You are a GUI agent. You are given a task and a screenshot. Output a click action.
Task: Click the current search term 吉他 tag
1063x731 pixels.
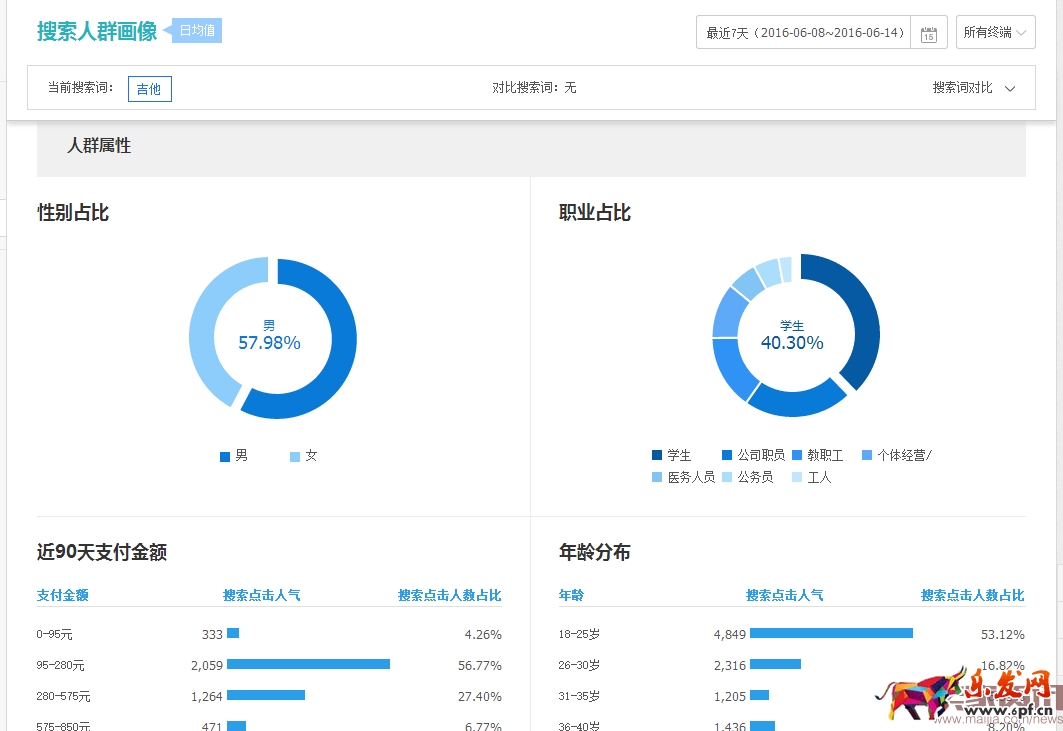(x=149, y=89)
